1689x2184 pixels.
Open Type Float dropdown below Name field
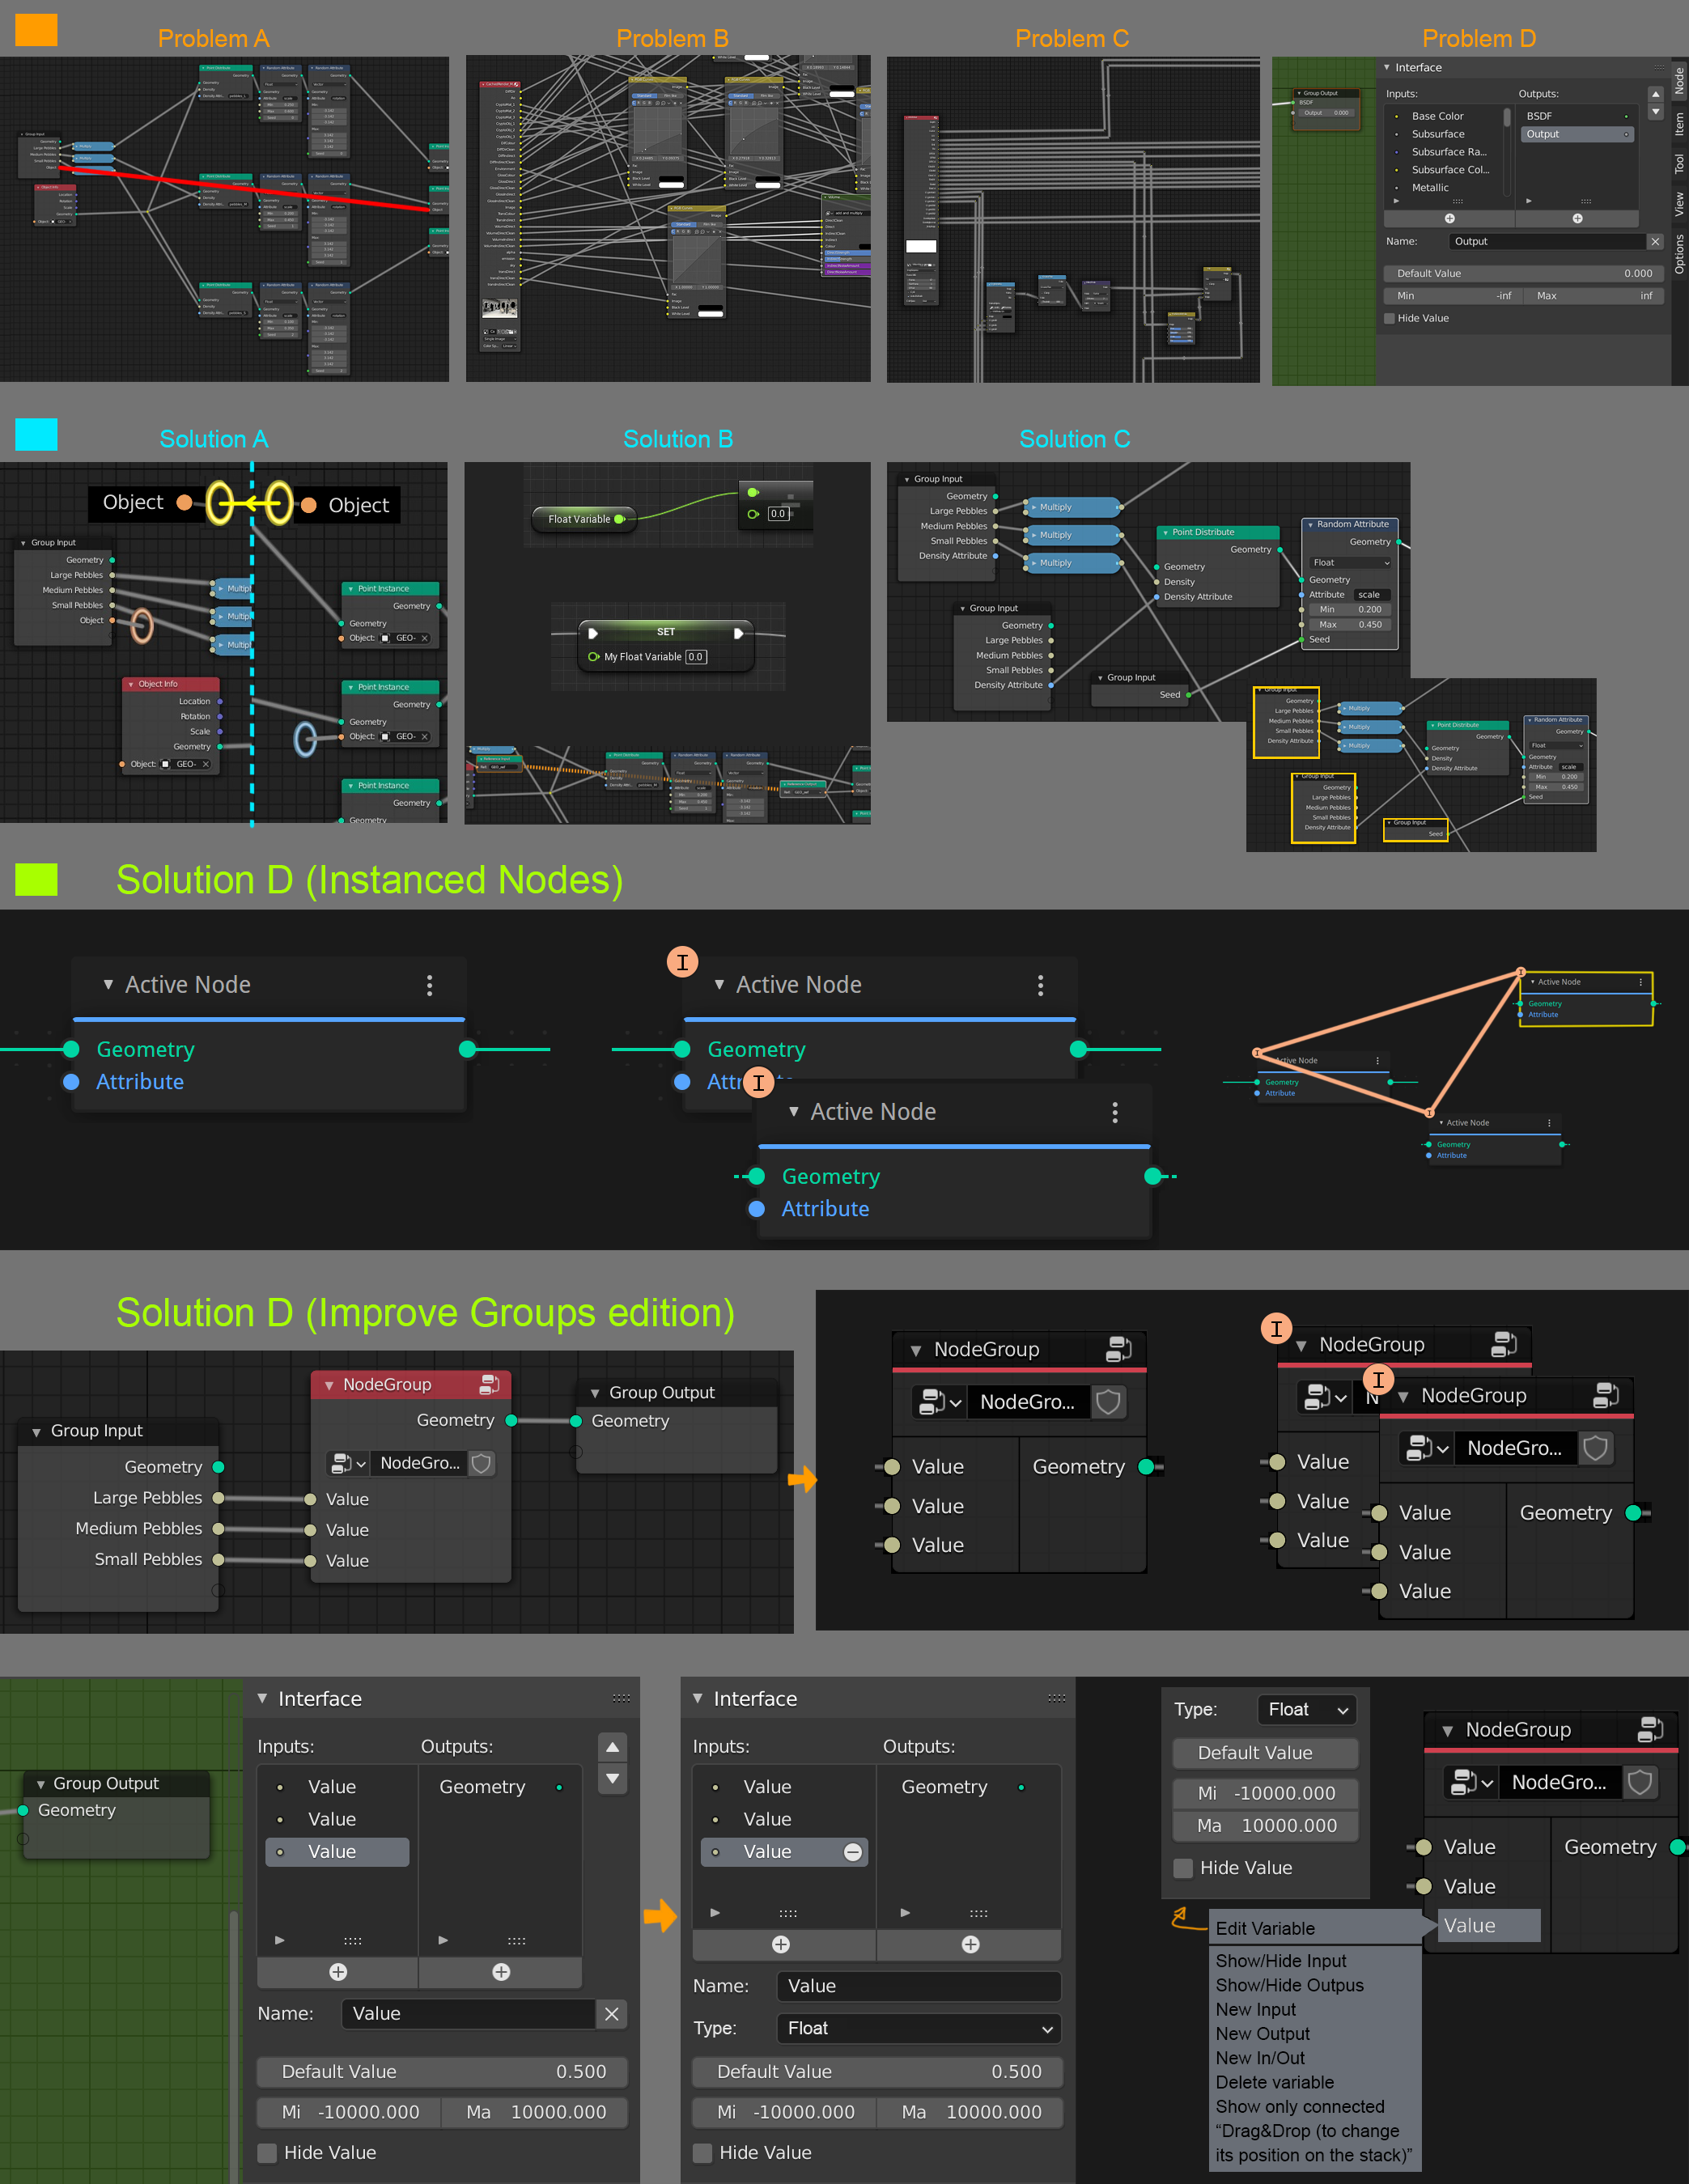pyautogui.click(x=919, y=2028)
